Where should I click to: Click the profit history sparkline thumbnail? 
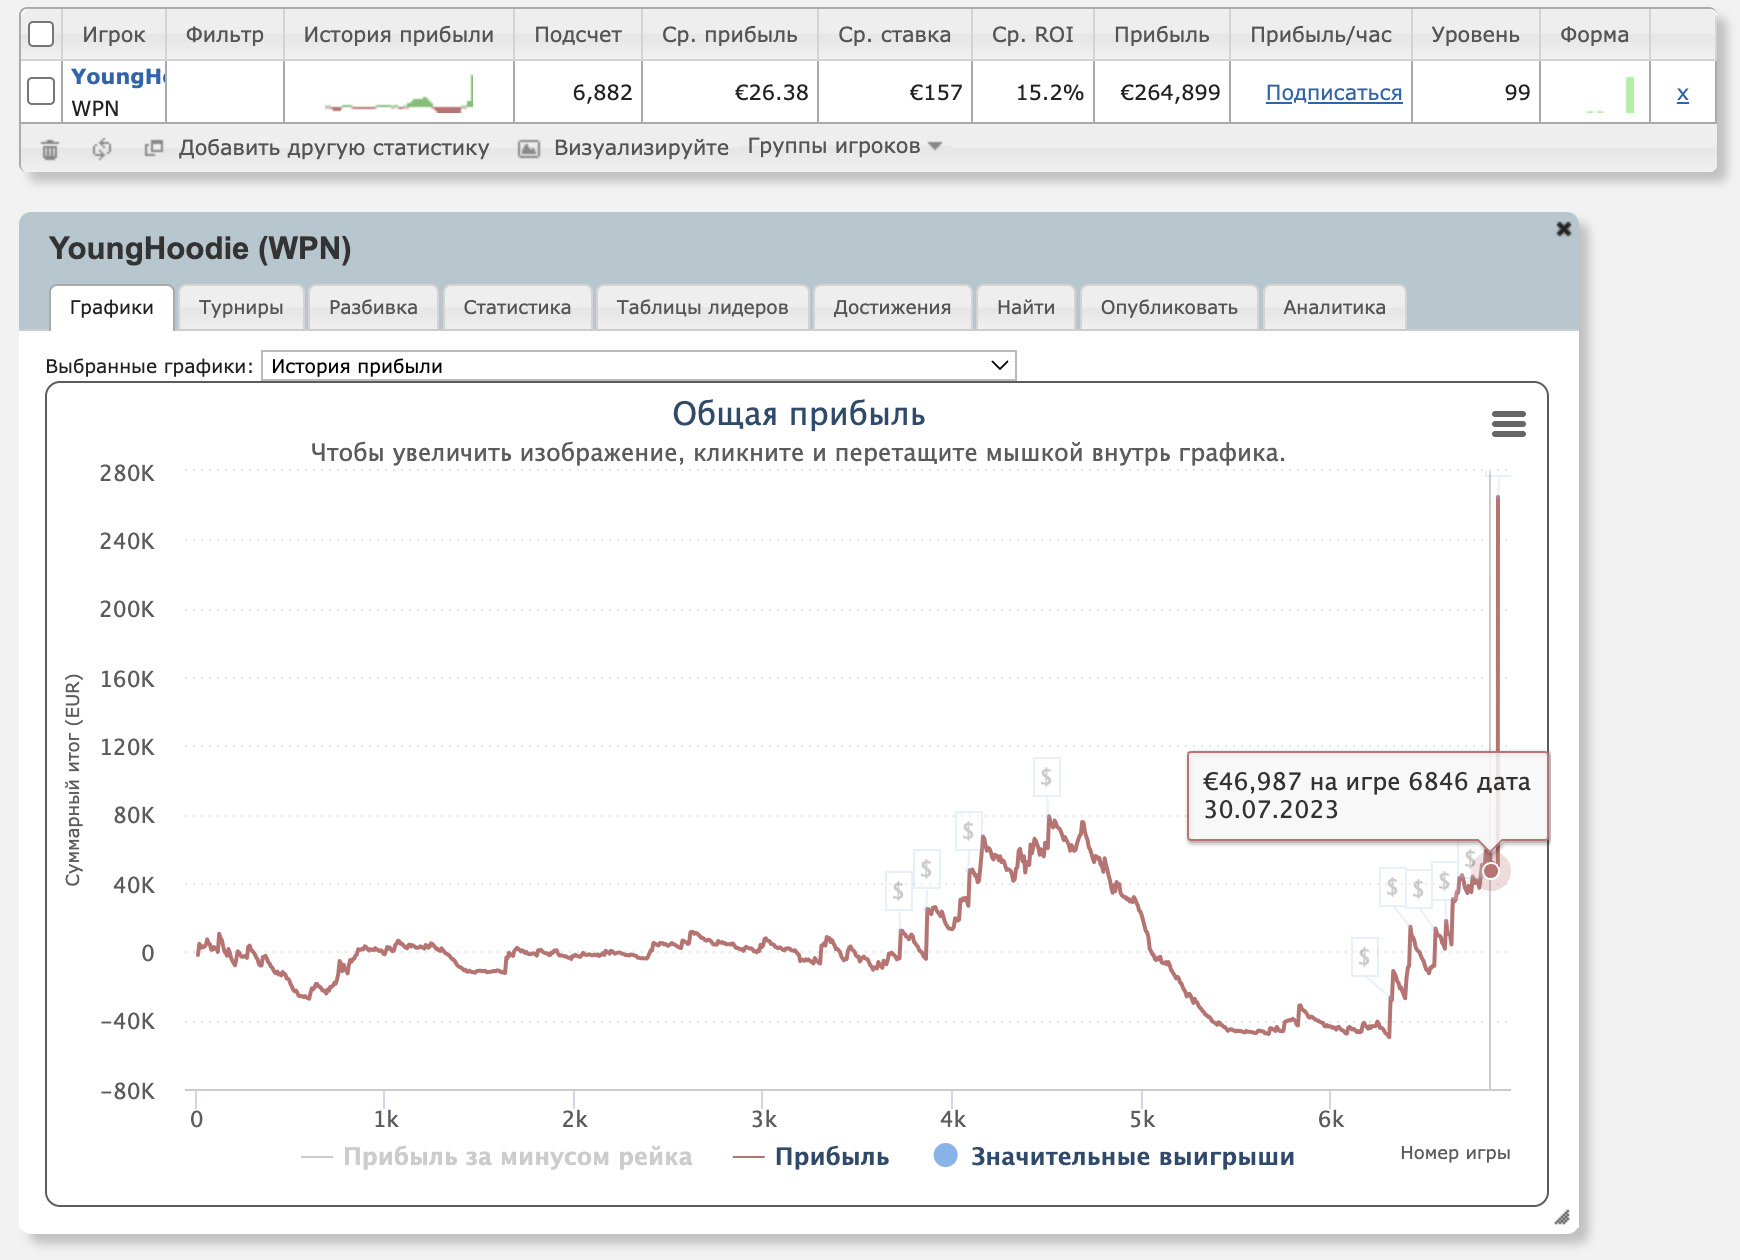[399, 93]
